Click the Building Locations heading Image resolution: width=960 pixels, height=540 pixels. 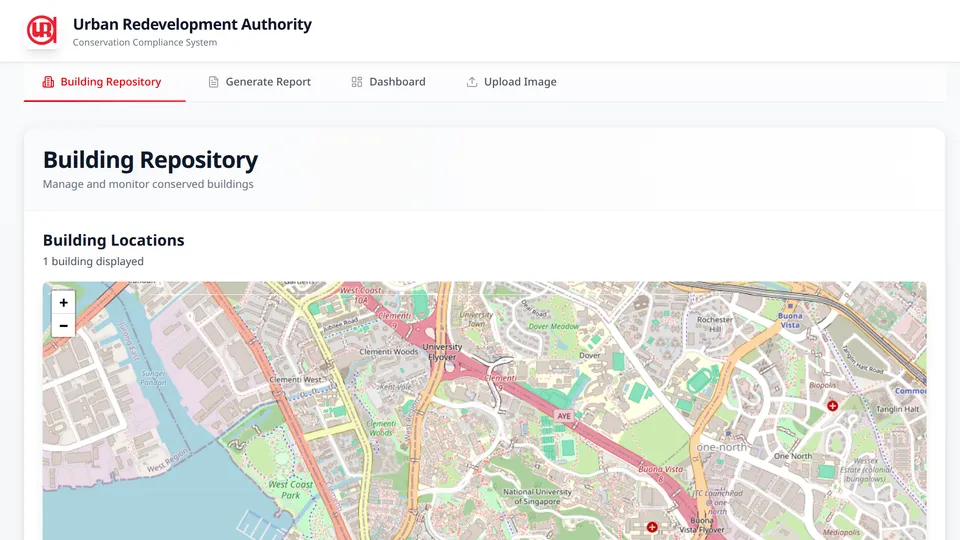[x=113, y=240]
